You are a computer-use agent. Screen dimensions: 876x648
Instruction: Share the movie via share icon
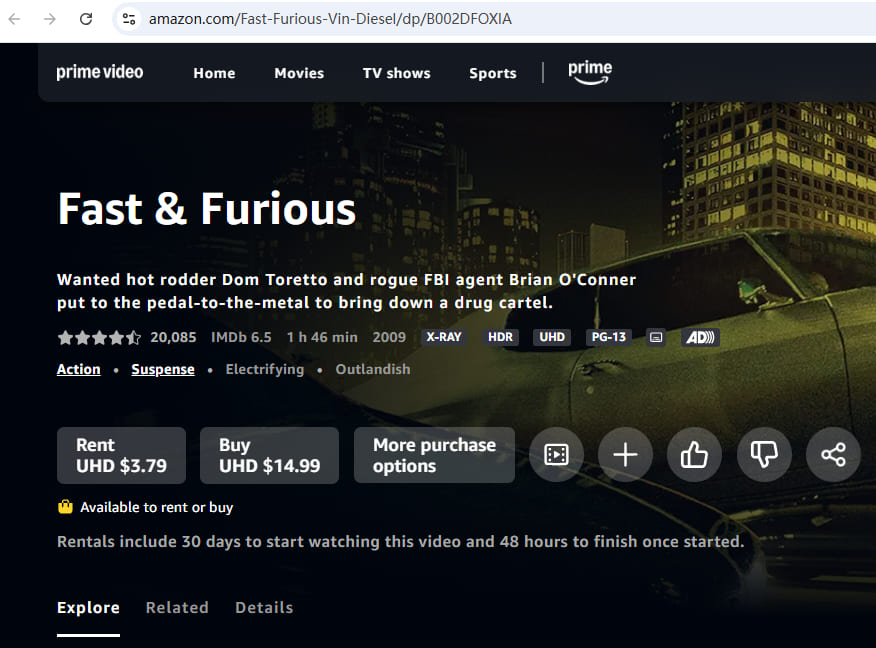point(833,455)
